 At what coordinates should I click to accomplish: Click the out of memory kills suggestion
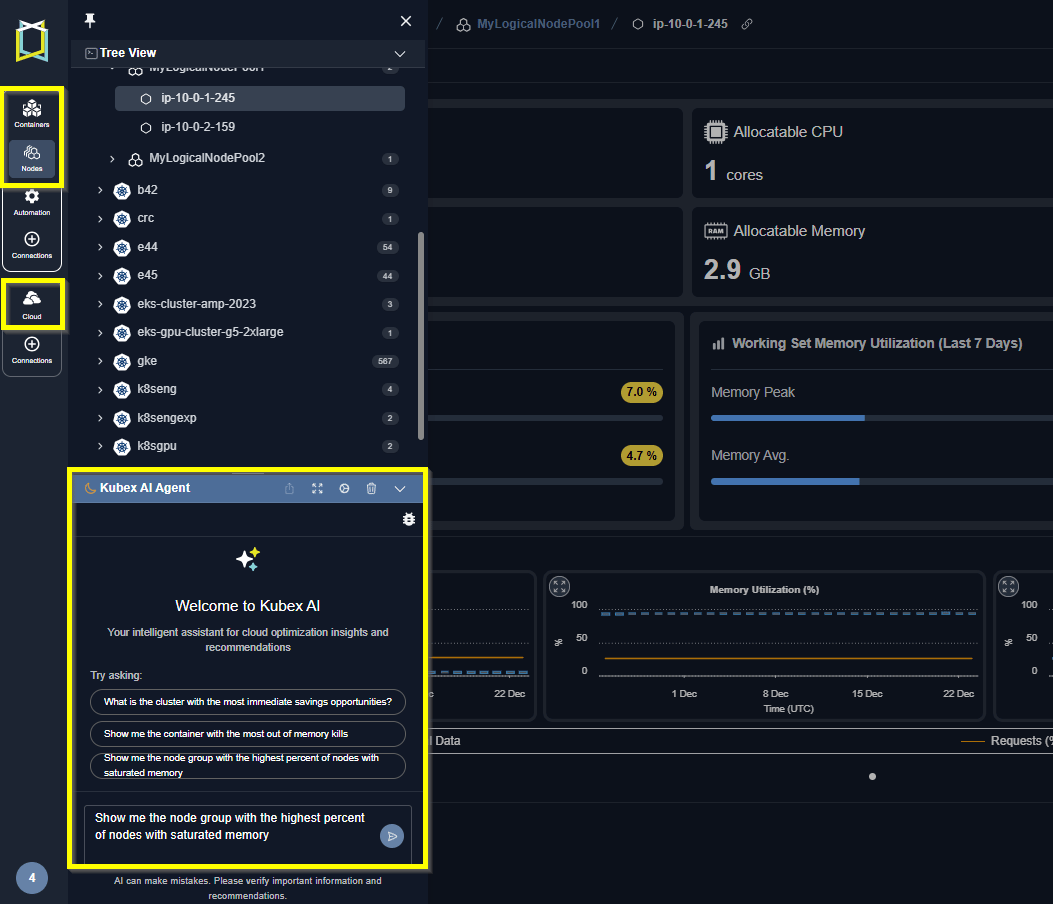(248, 734)
